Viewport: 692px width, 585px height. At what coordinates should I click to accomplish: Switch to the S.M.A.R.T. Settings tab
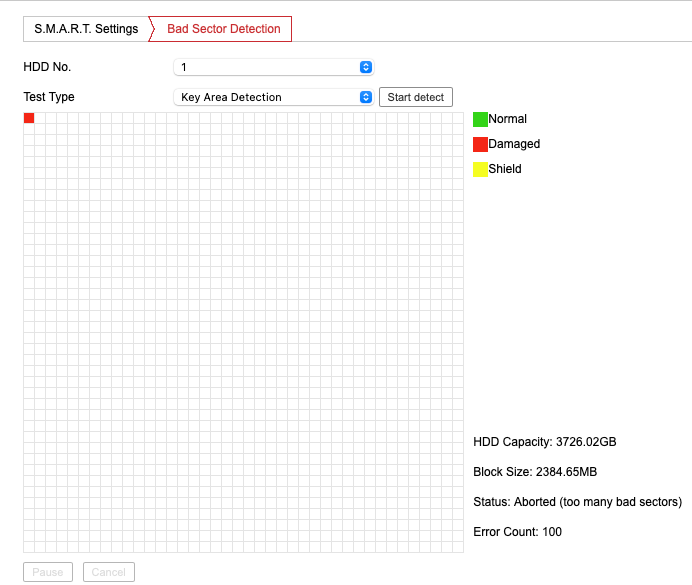tap(86, 29)
